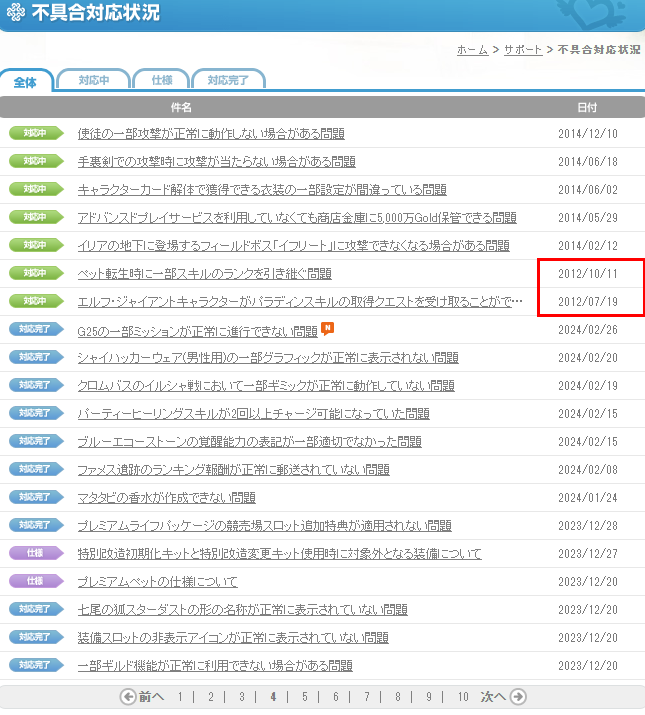This screenshot has height=715, width=645.
Task: Click date 2014/12/10
Action: coord(588,133)
